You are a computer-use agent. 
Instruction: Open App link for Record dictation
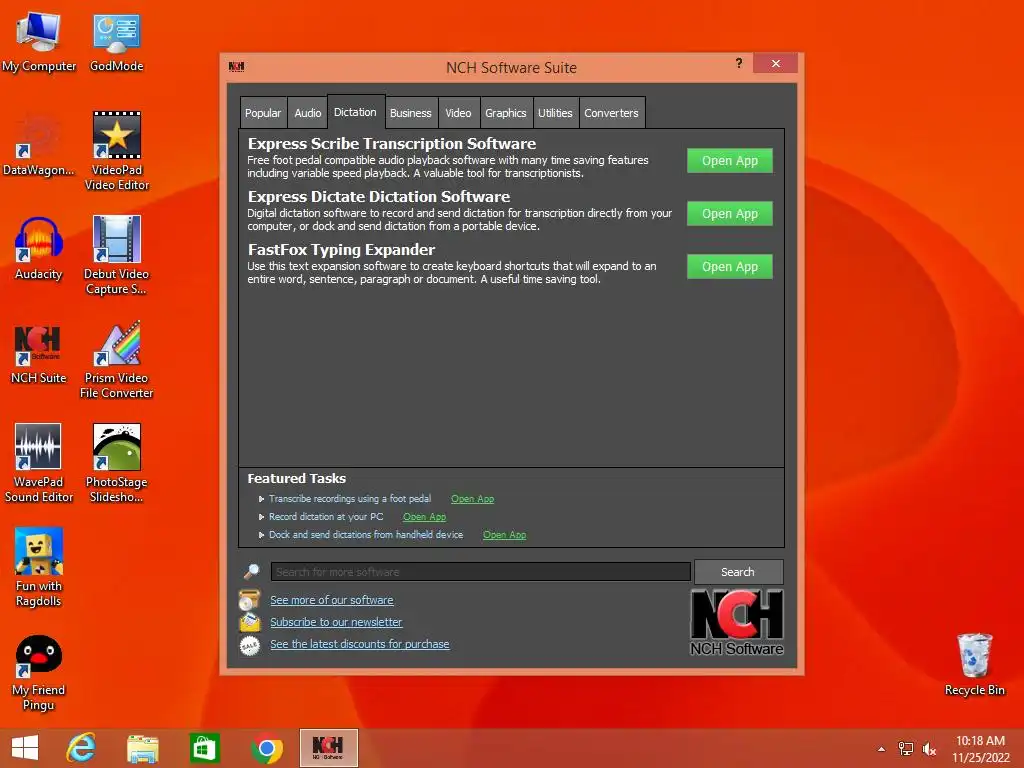click(x=424, y=517)
